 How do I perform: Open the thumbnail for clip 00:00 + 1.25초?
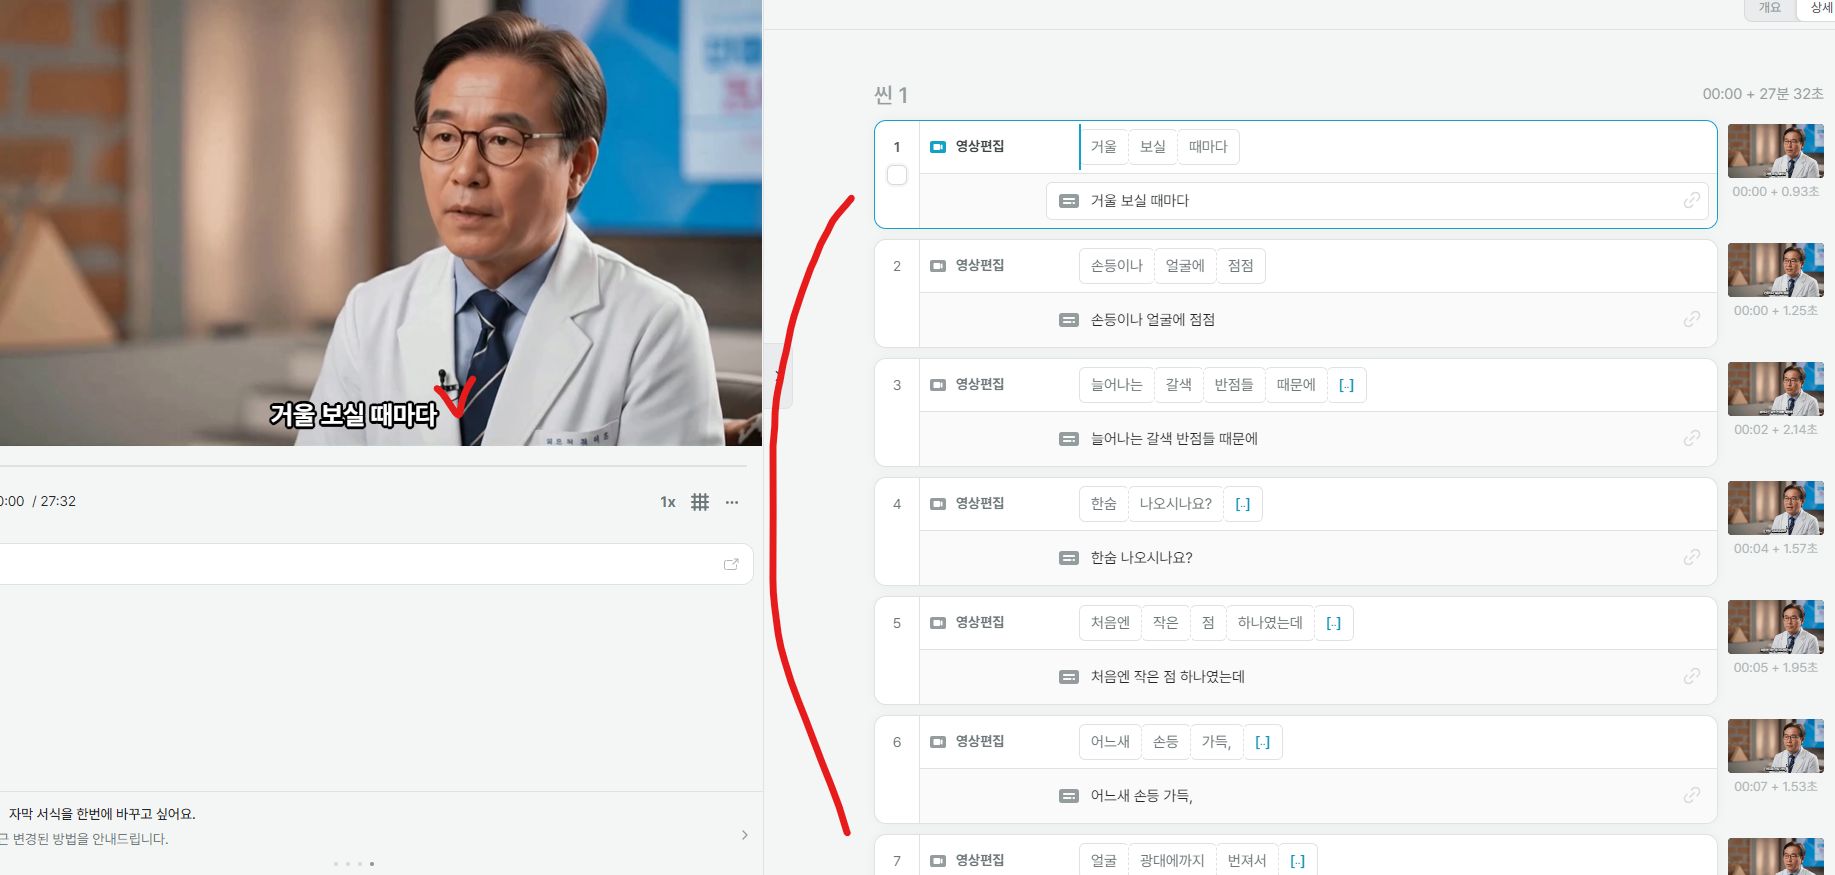click(x=1776, y=270)
